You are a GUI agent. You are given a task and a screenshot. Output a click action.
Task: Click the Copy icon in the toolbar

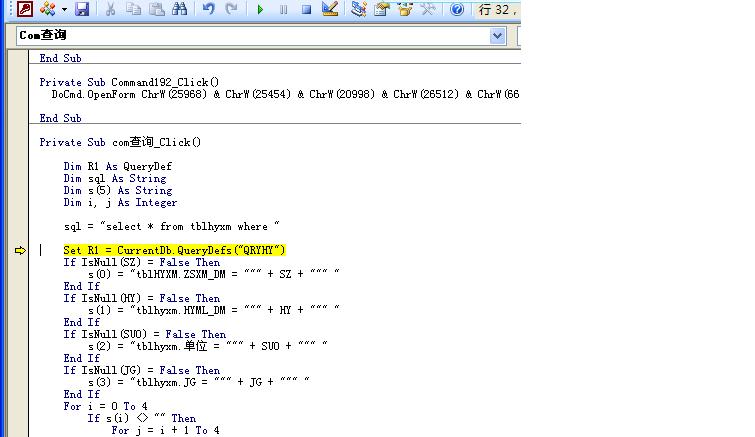(133, 9)
